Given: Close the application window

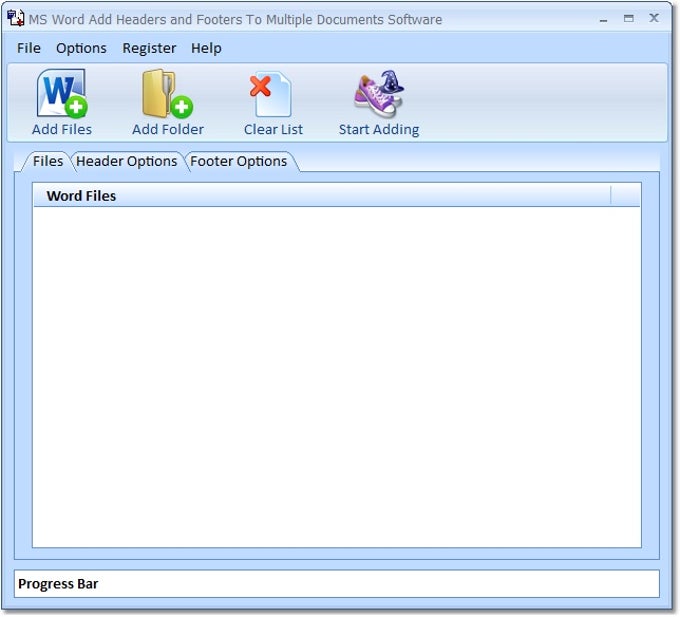Looking at the screenshot, I should [x=654, y=18].
